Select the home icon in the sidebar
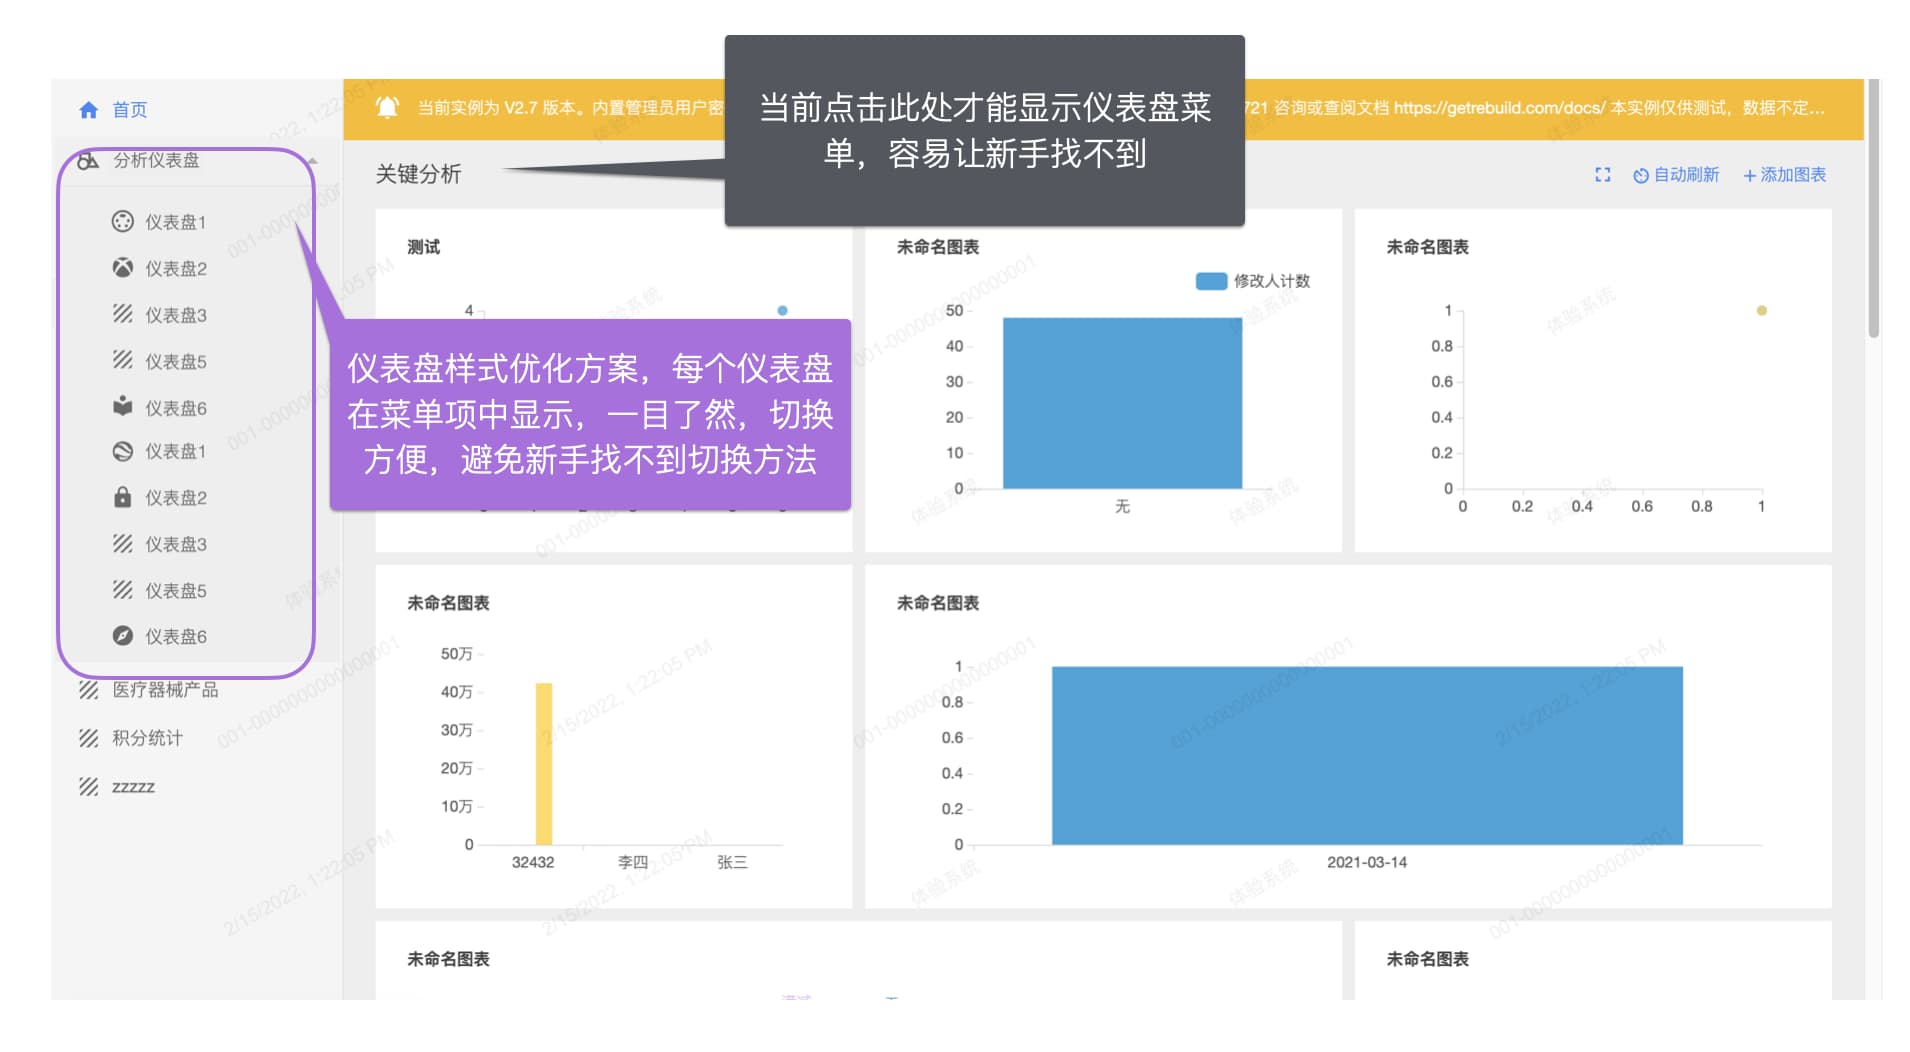This screenshot has height=1052, width=1910. coord(89,110)
